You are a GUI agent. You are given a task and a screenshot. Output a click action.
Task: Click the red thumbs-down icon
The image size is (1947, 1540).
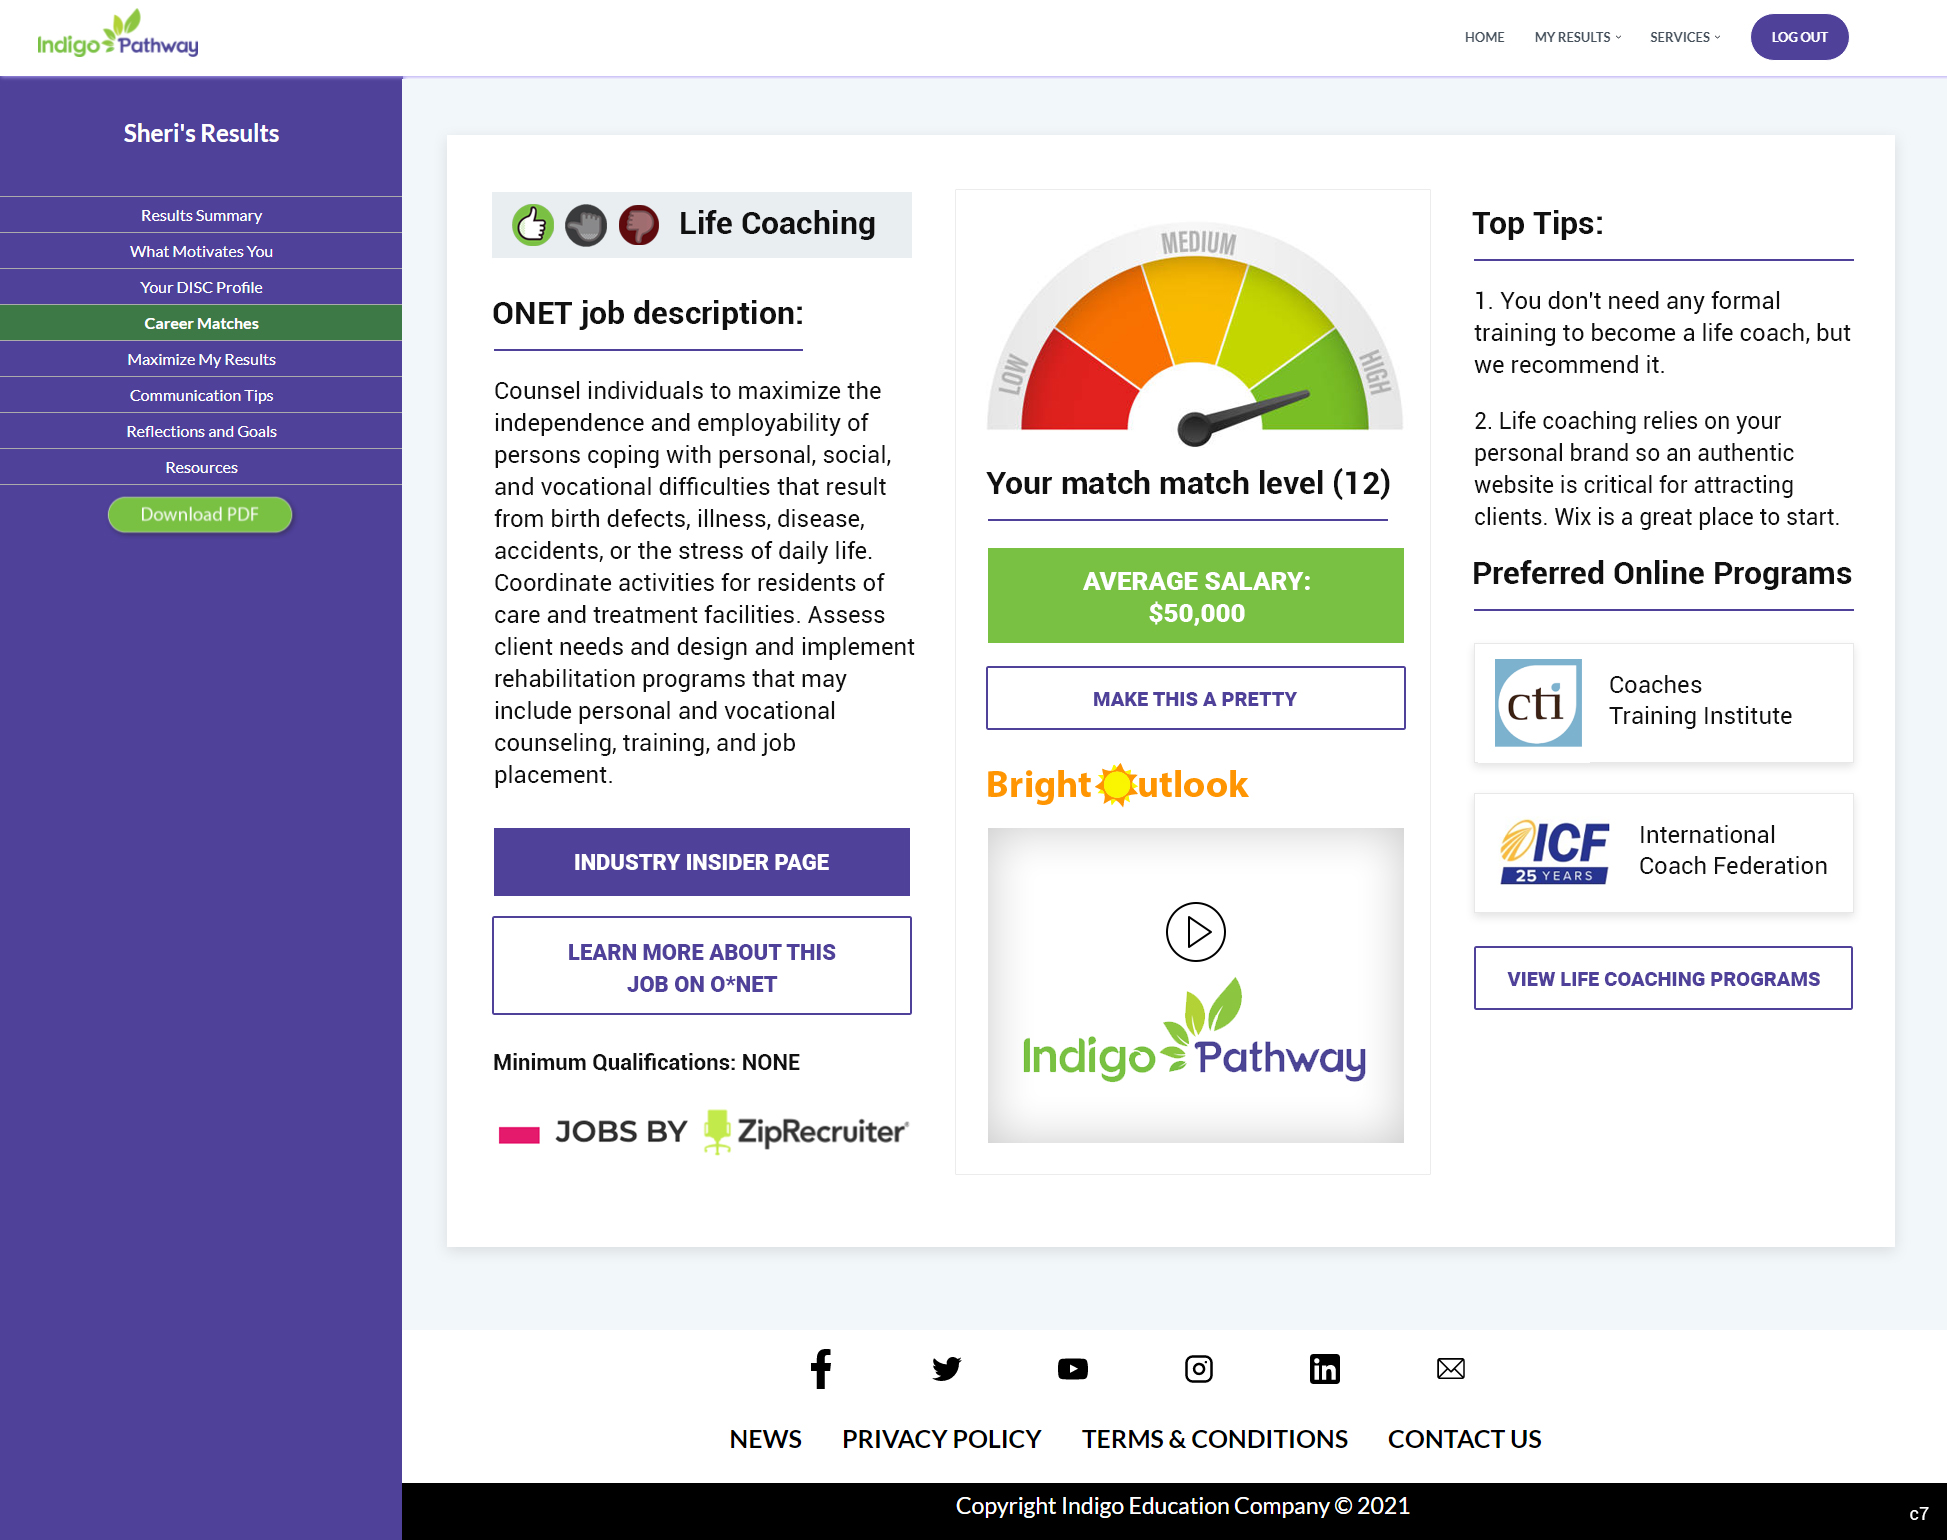point(638,225)
